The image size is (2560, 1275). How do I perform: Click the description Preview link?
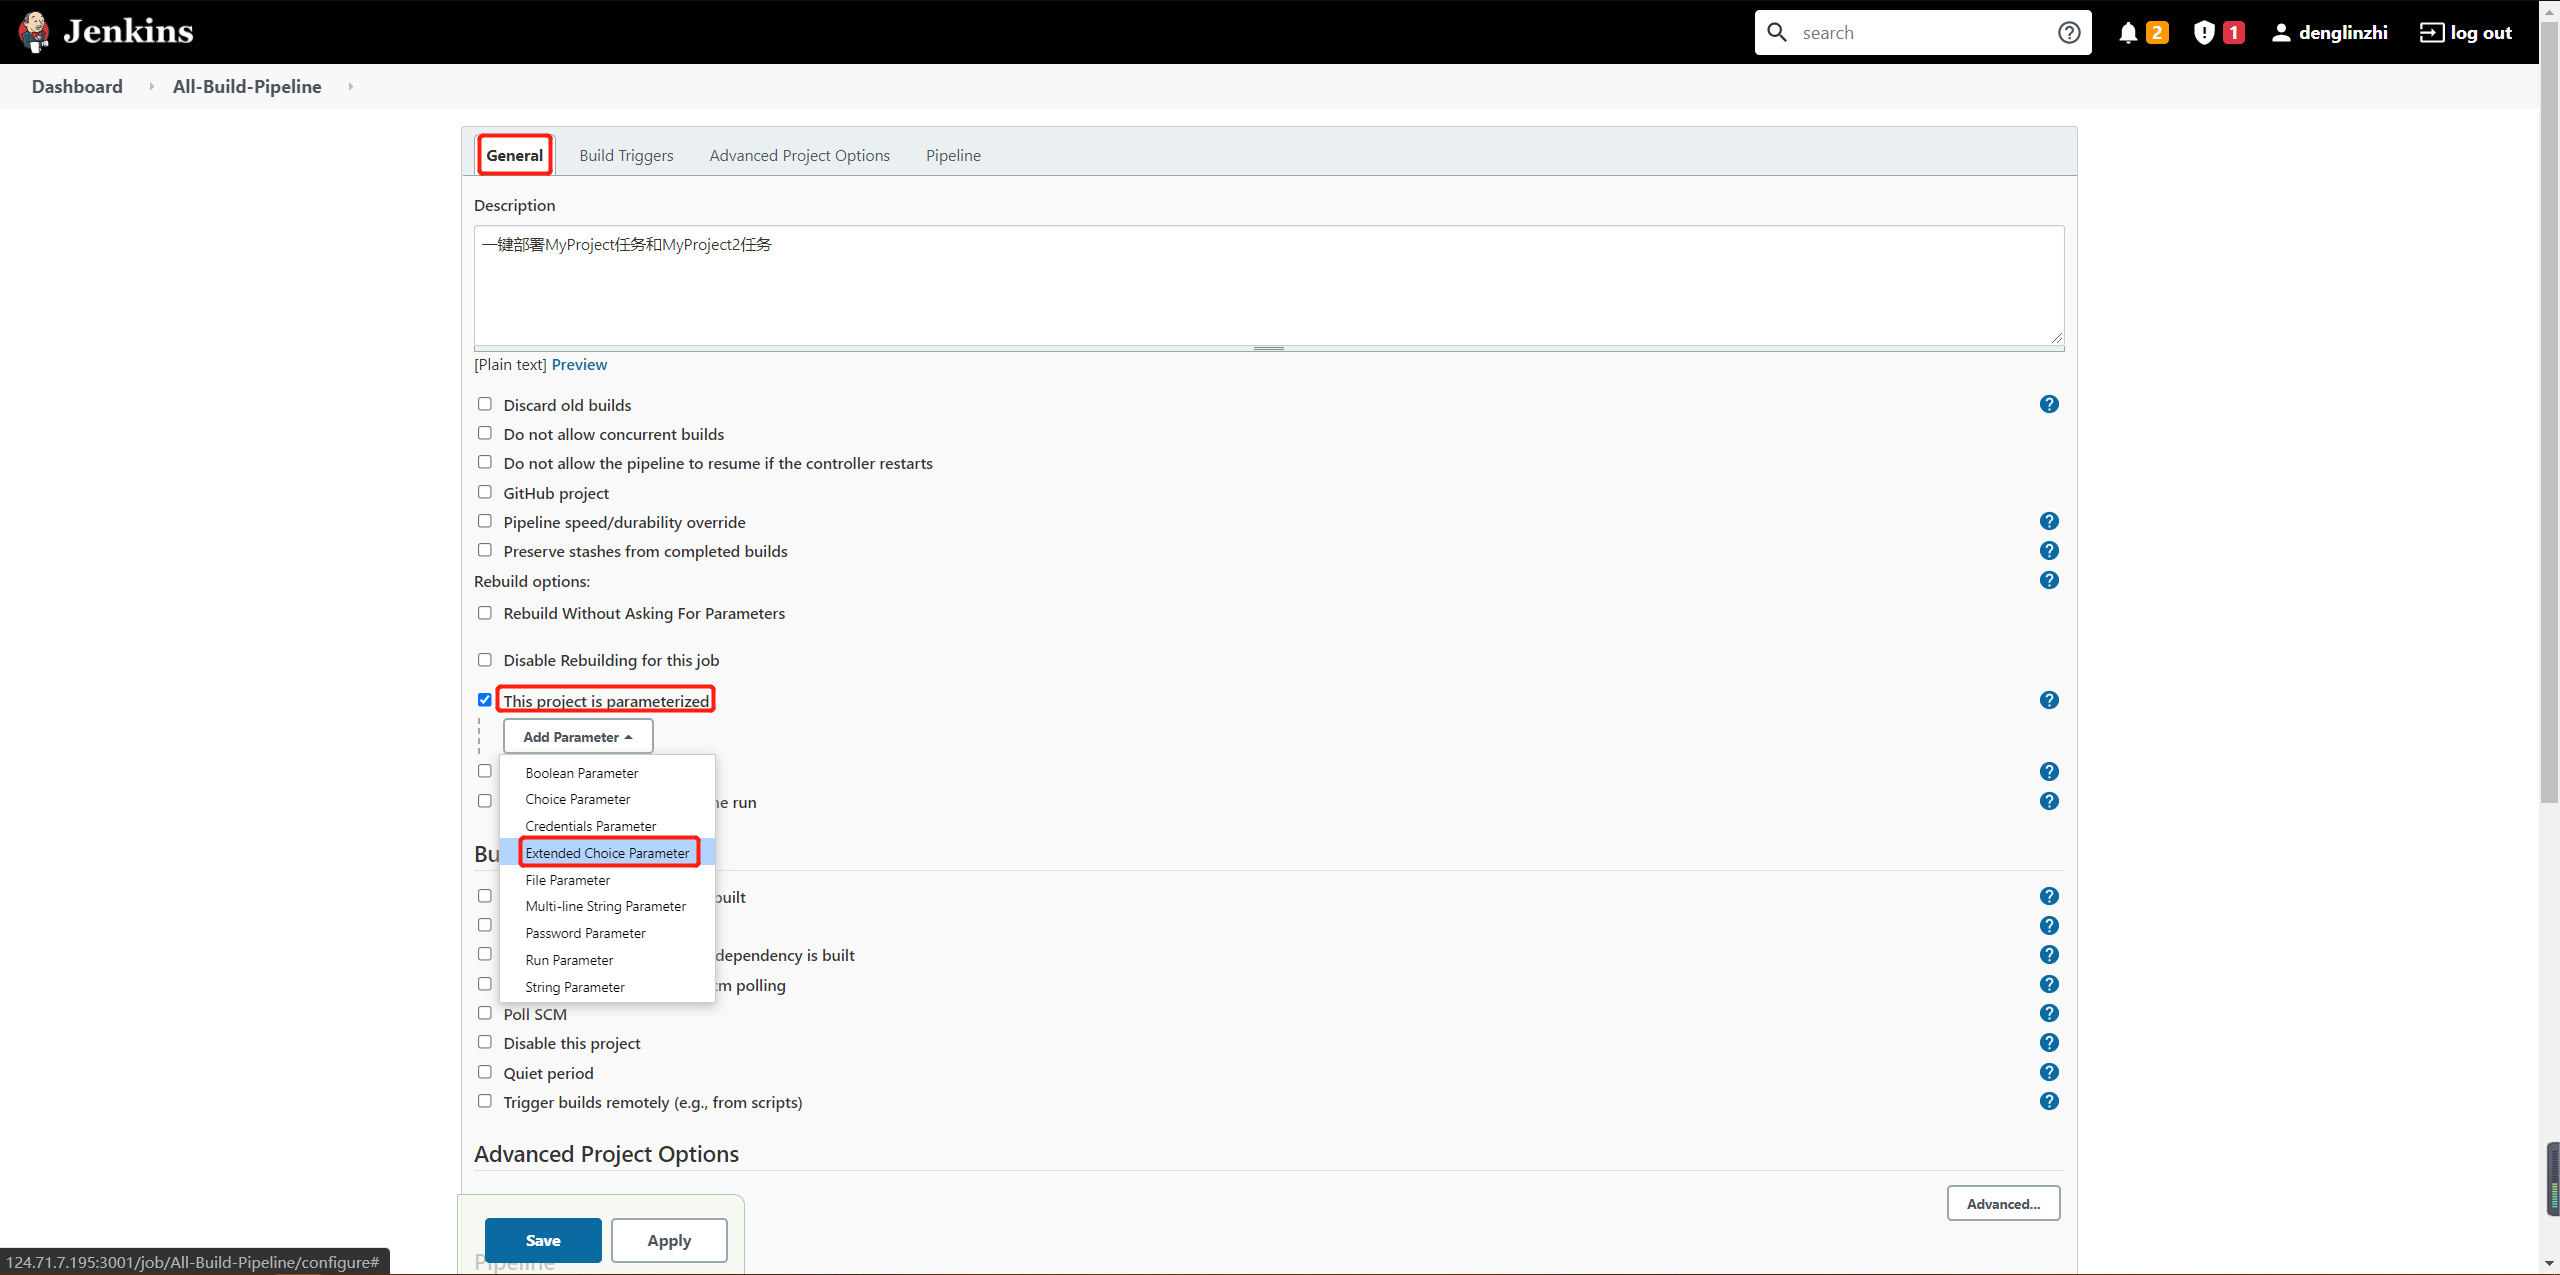579,365
